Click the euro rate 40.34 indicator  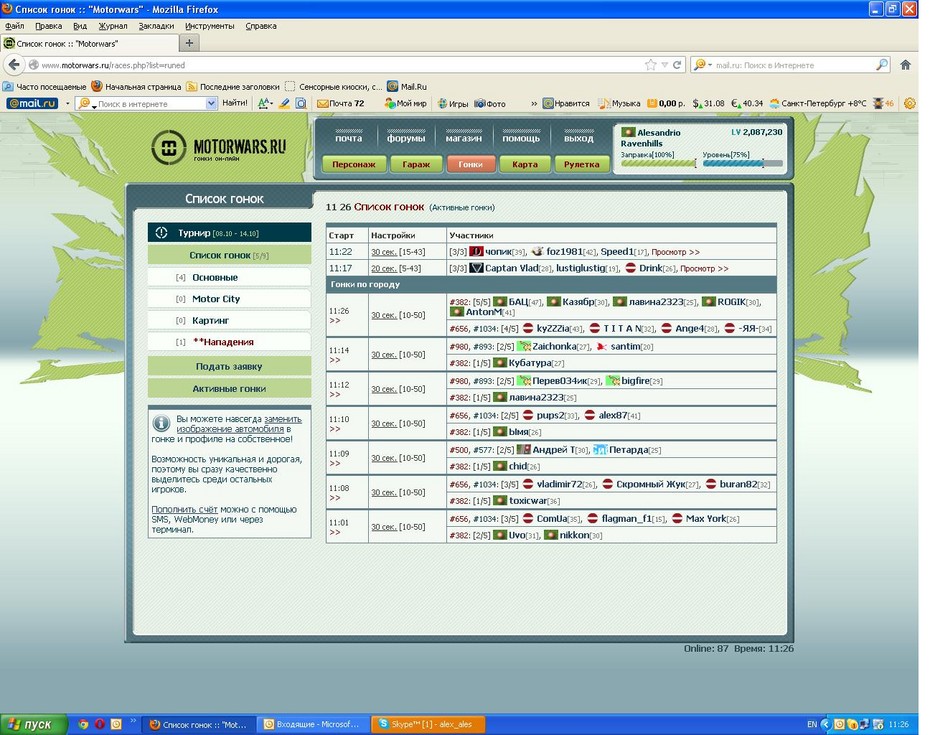pyautogui.click(x=747, y=103)
